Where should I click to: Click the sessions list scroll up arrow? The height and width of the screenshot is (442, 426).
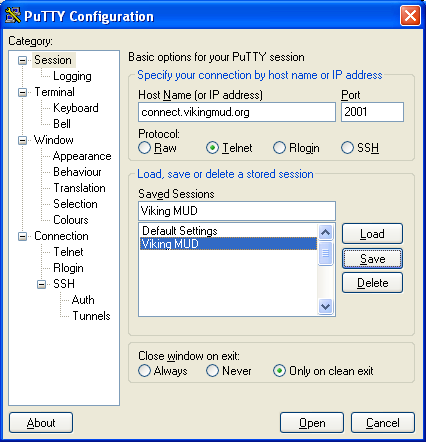click(325, 232)
